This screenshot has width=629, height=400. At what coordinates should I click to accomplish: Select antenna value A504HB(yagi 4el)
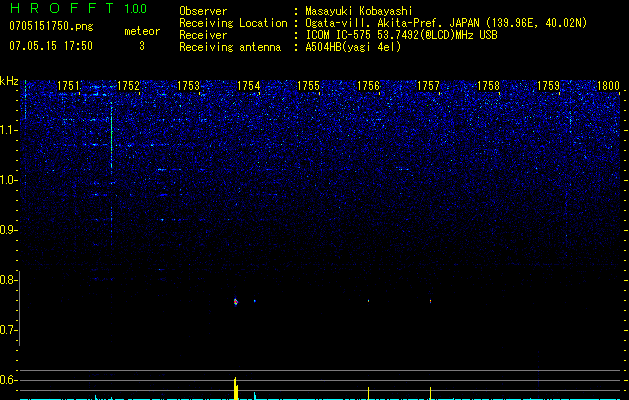click(353, 47)
